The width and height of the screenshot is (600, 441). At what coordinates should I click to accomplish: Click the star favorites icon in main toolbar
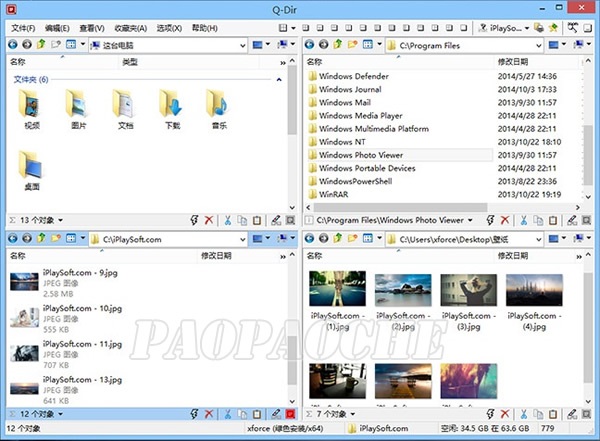coord(553,28)
